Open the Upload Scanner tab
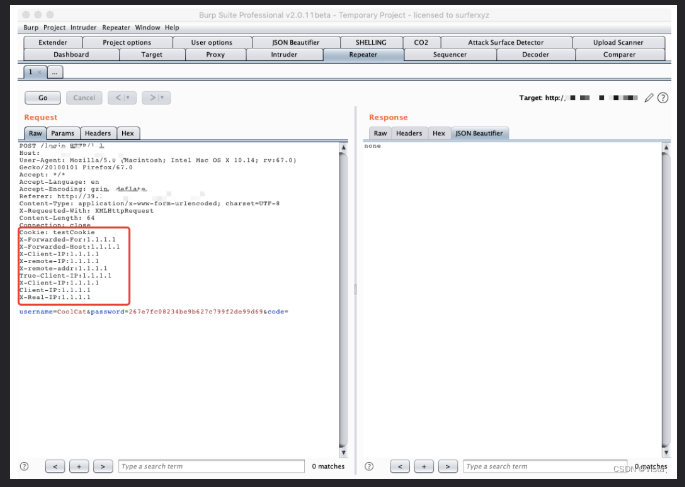The image size is (685, 487). 618,42
